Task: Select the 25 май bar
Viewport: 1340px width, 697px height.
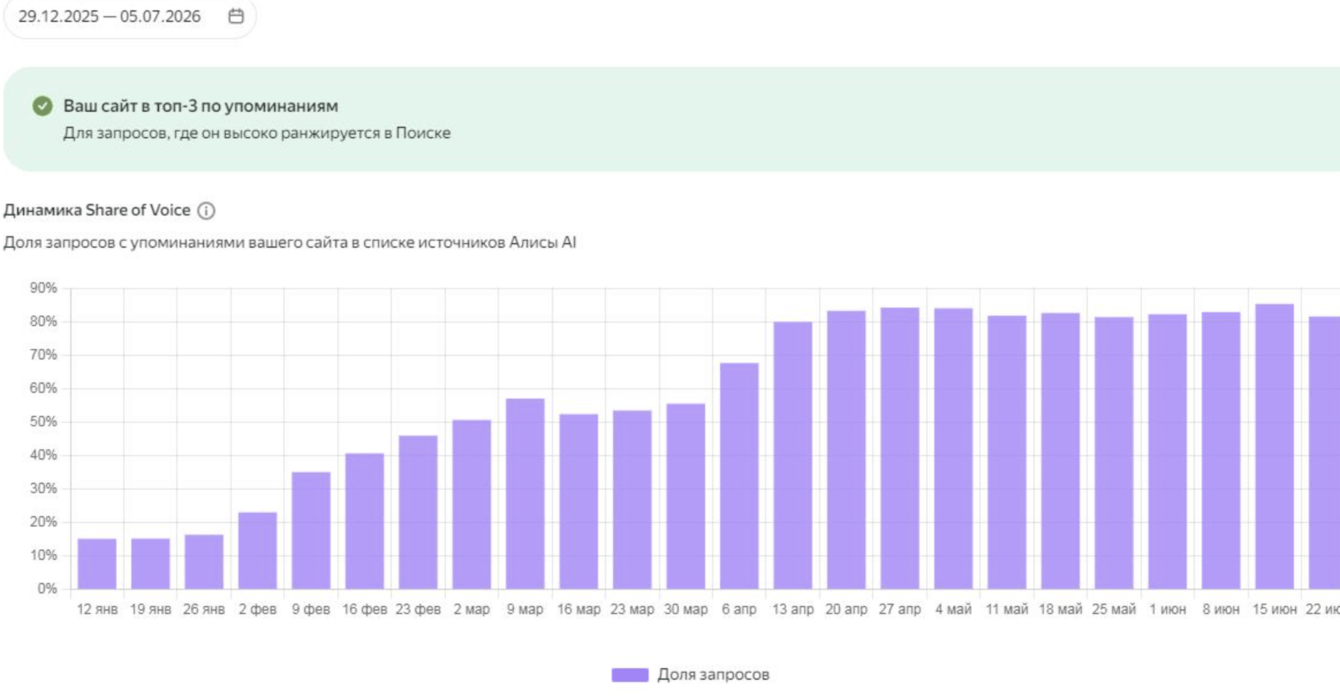Action: pos(1114,453)
